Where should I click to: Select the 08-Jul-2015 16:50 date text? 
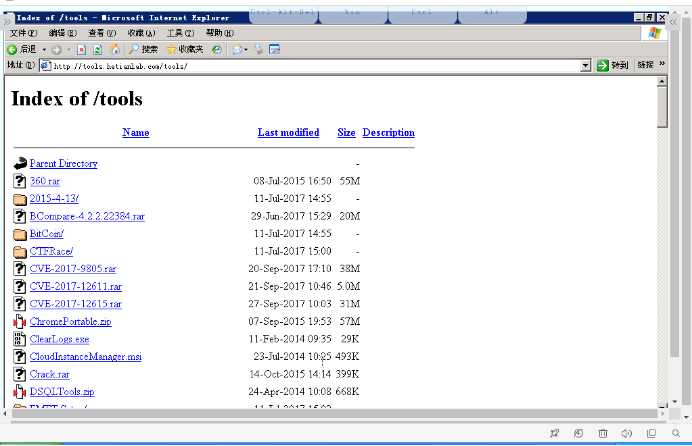point(292,181)
